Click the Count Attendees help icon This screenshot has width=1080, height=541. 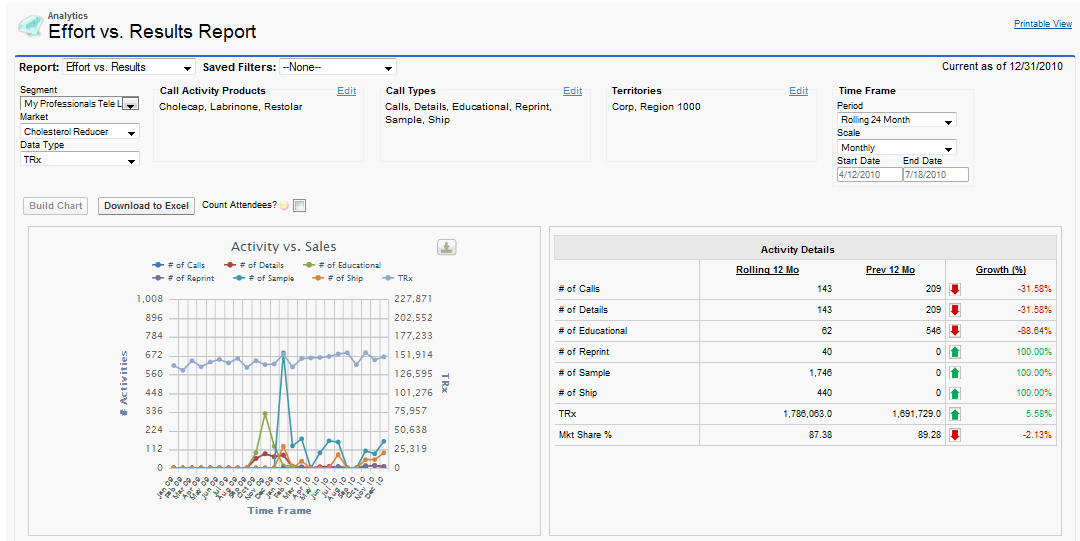tap(284, 206)
